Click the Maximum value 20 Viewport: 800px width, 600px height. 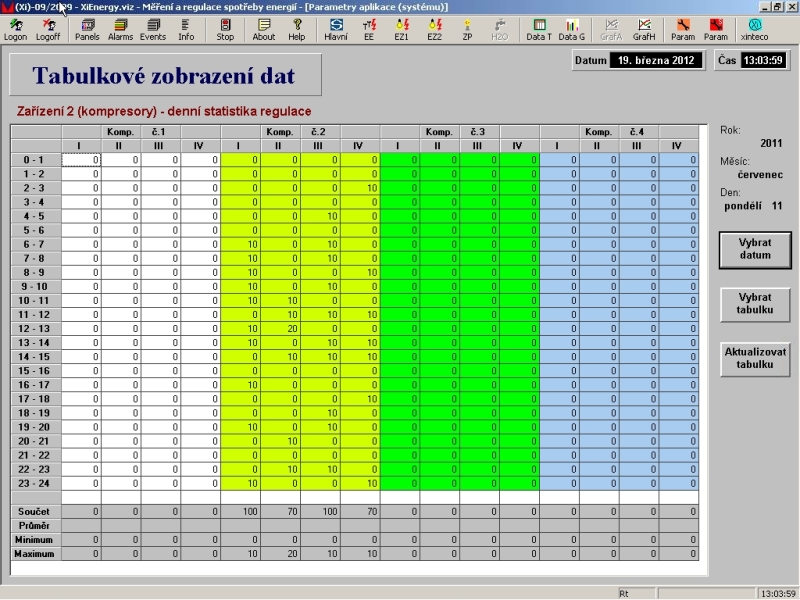pyautogui.click(x=280, y=554)
